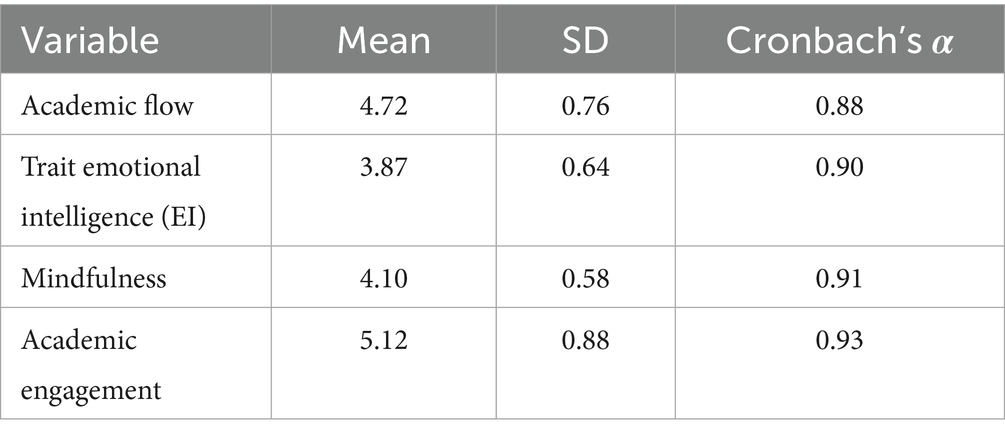Click the Academic engagement row label
1005x437 pixels.
(91, 364)
